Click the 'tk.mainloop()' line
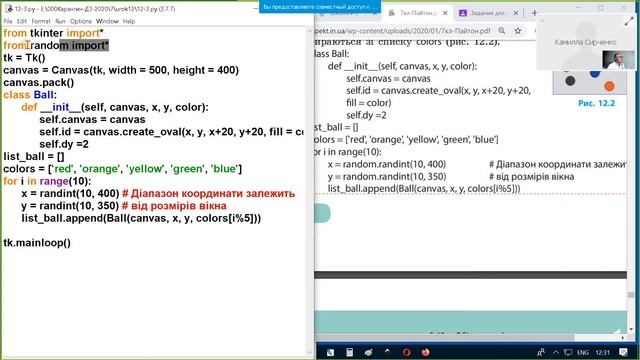The width and height of the screenshot is (640, 360). tap(37, 243)
